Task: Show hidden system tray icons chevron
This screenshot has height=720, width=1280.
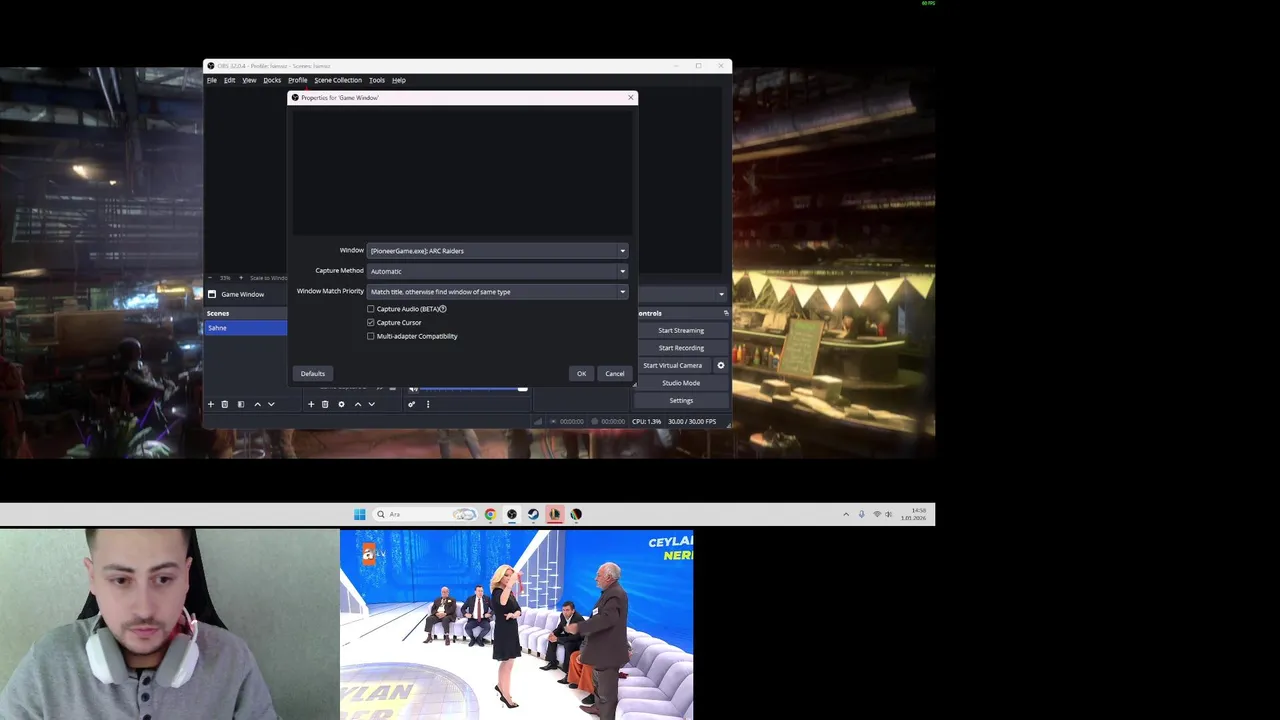Action: click(x=846, y=514)
